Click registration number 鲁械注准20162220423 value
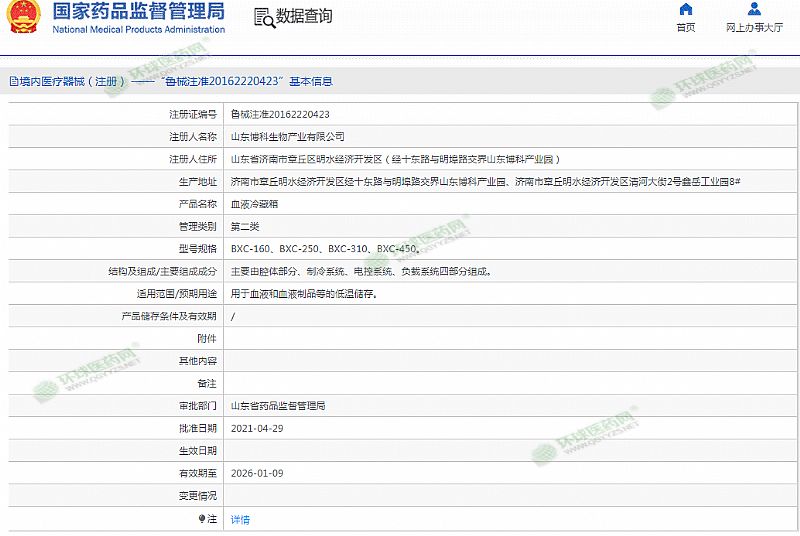Viewport: 800px width, 536px height. 280,114
